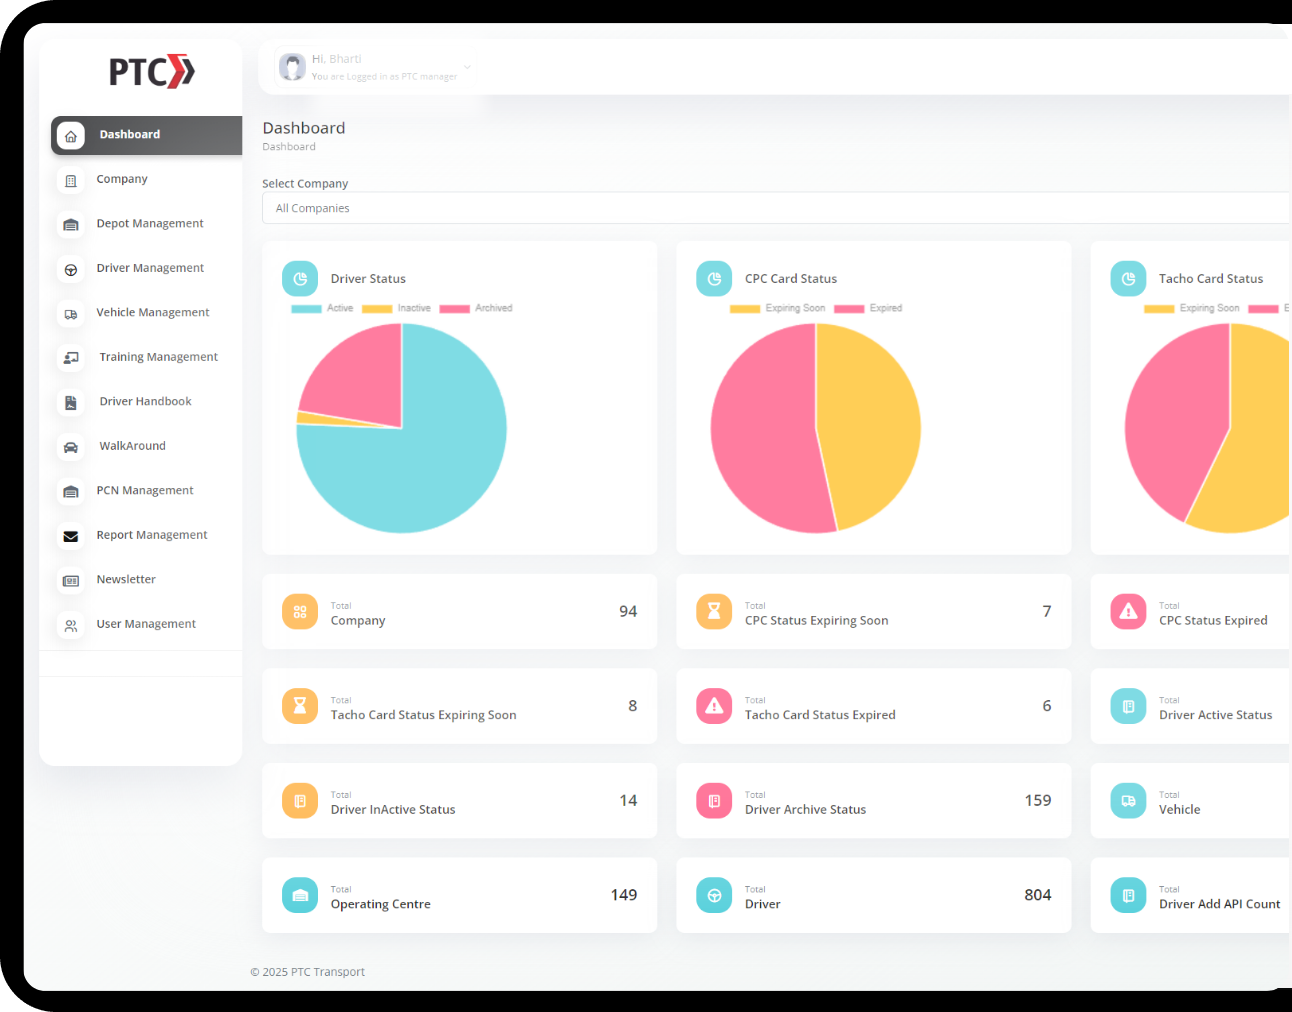1292x1012 pixels.
Task: Click the WalkAround car icon
Action: point(71,447)
